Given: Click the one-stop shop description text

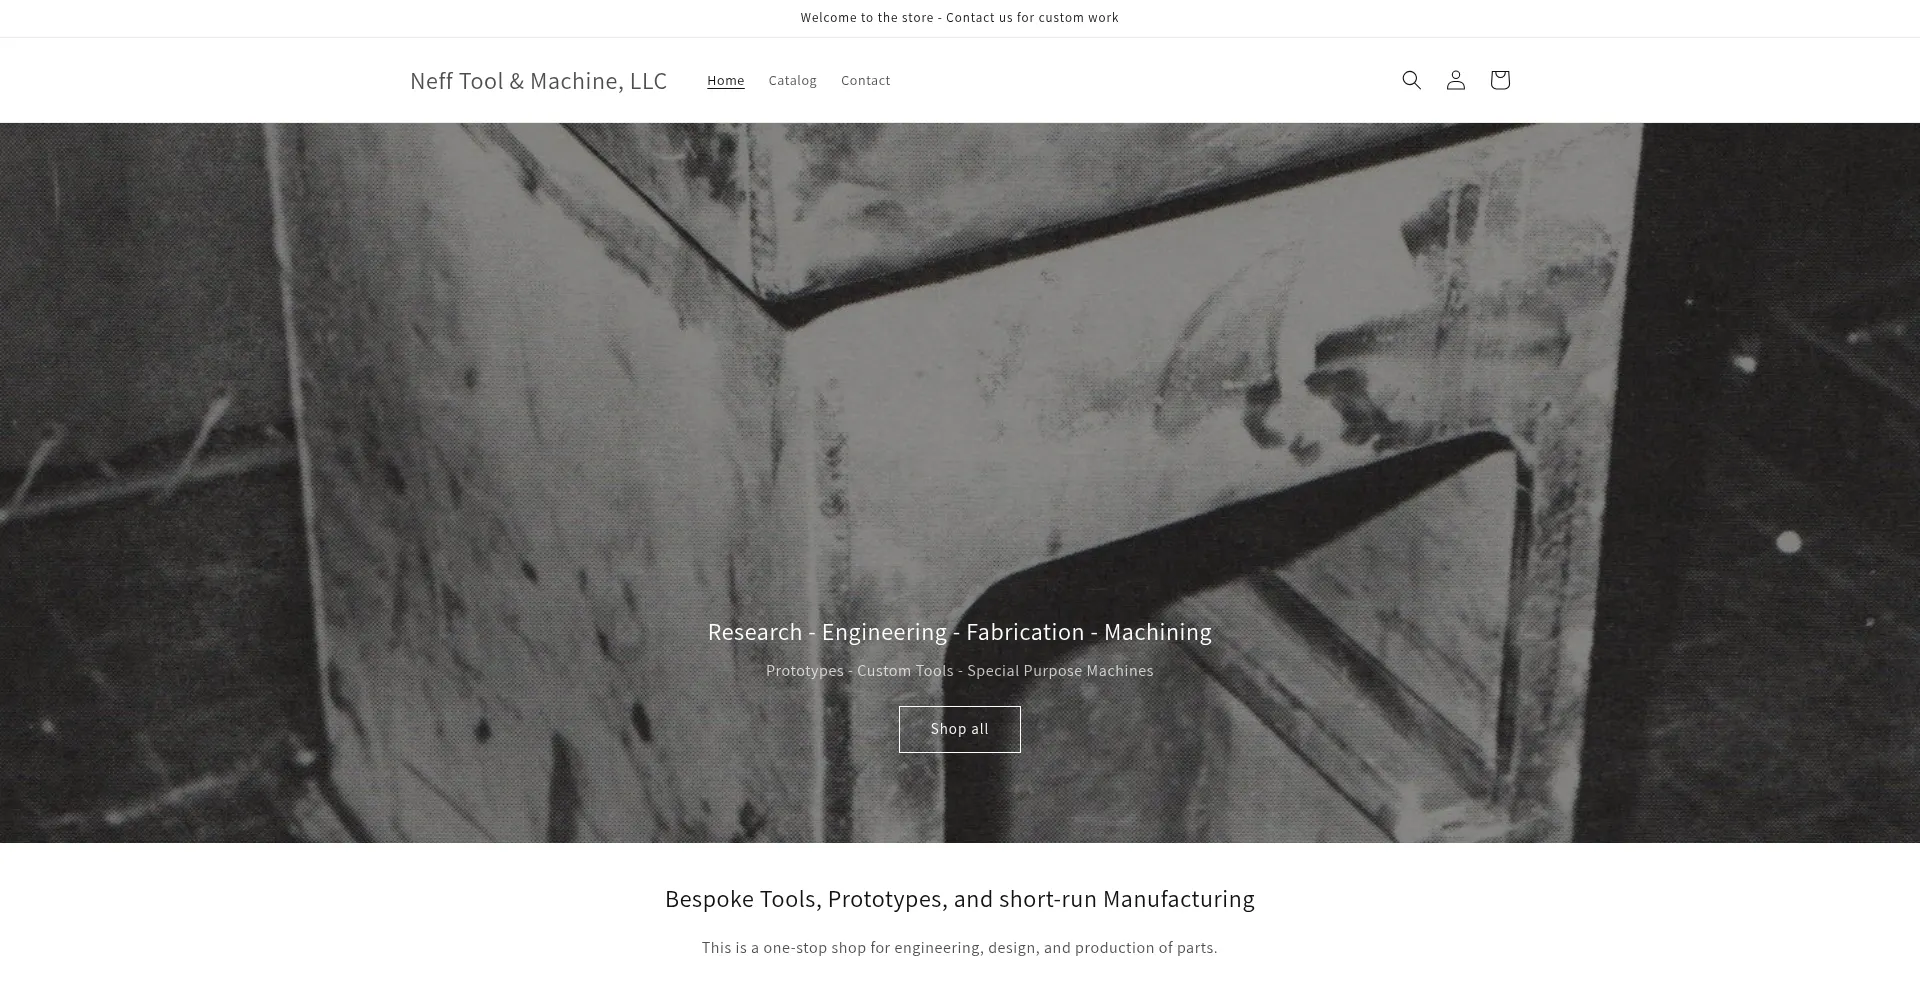Looking at the screenshot, I should tap(959, 947).
